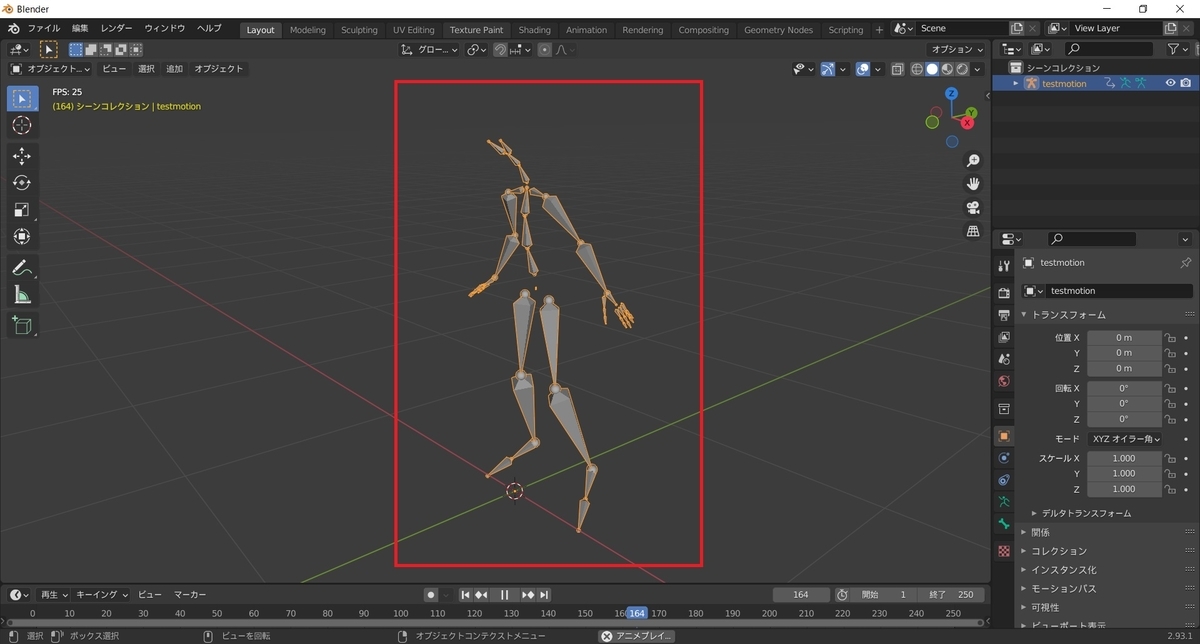Click the viewport zoom magnifier icon

point(973,161)
